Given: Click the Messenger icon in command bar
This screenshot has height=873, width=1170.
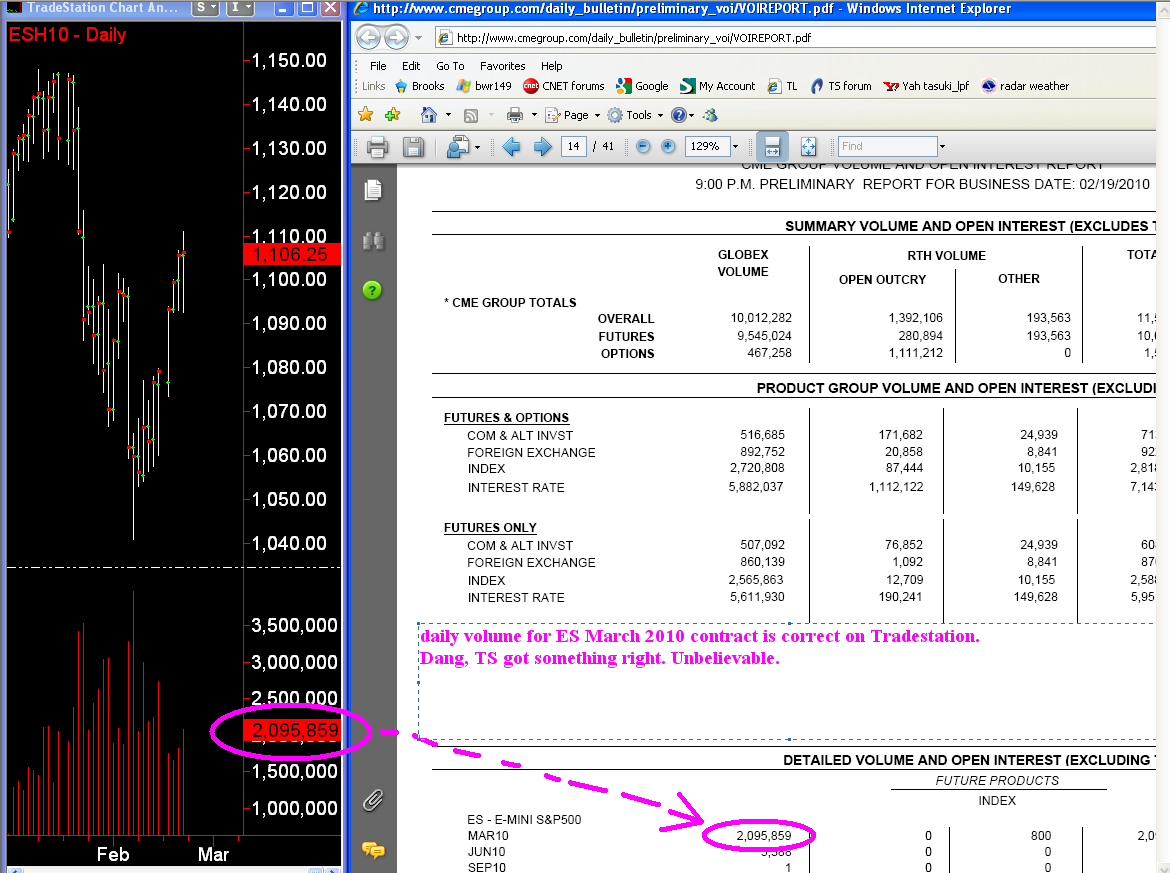Looking at the screenshot, I should (710, 115).
